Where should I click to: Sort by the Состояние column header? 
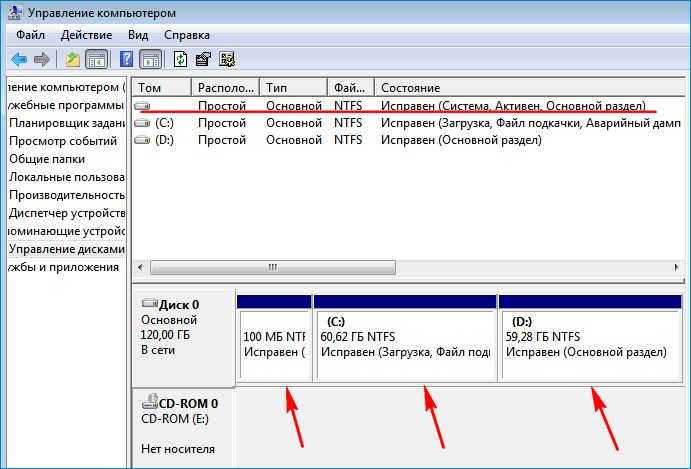click(x=530, y=87)
